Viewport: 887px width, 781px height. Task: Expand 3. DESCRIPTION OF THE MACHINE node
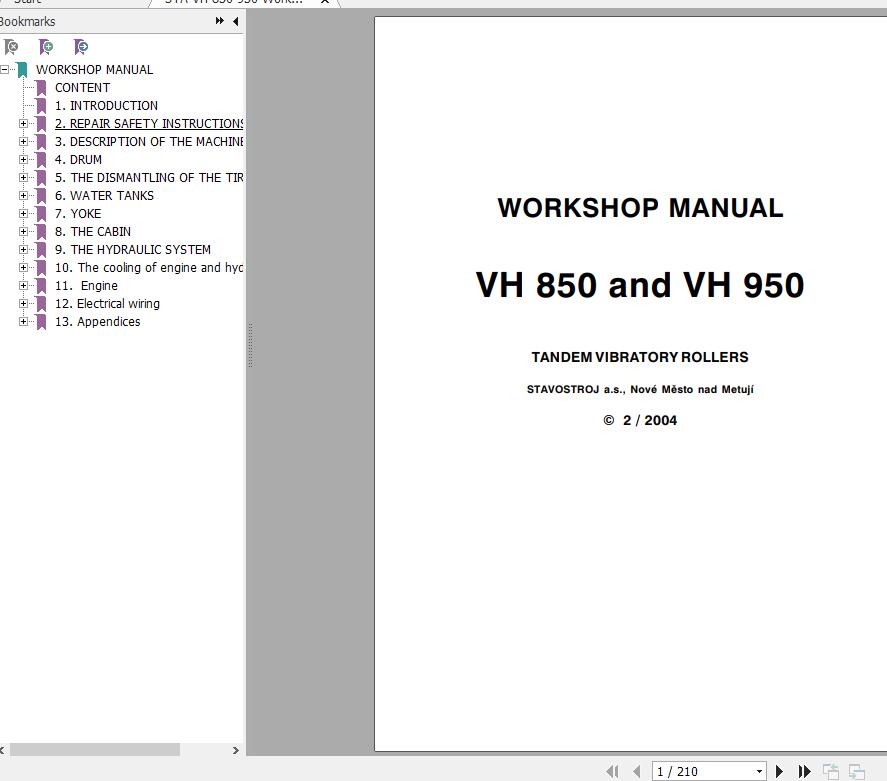click(x=23, y=141)
